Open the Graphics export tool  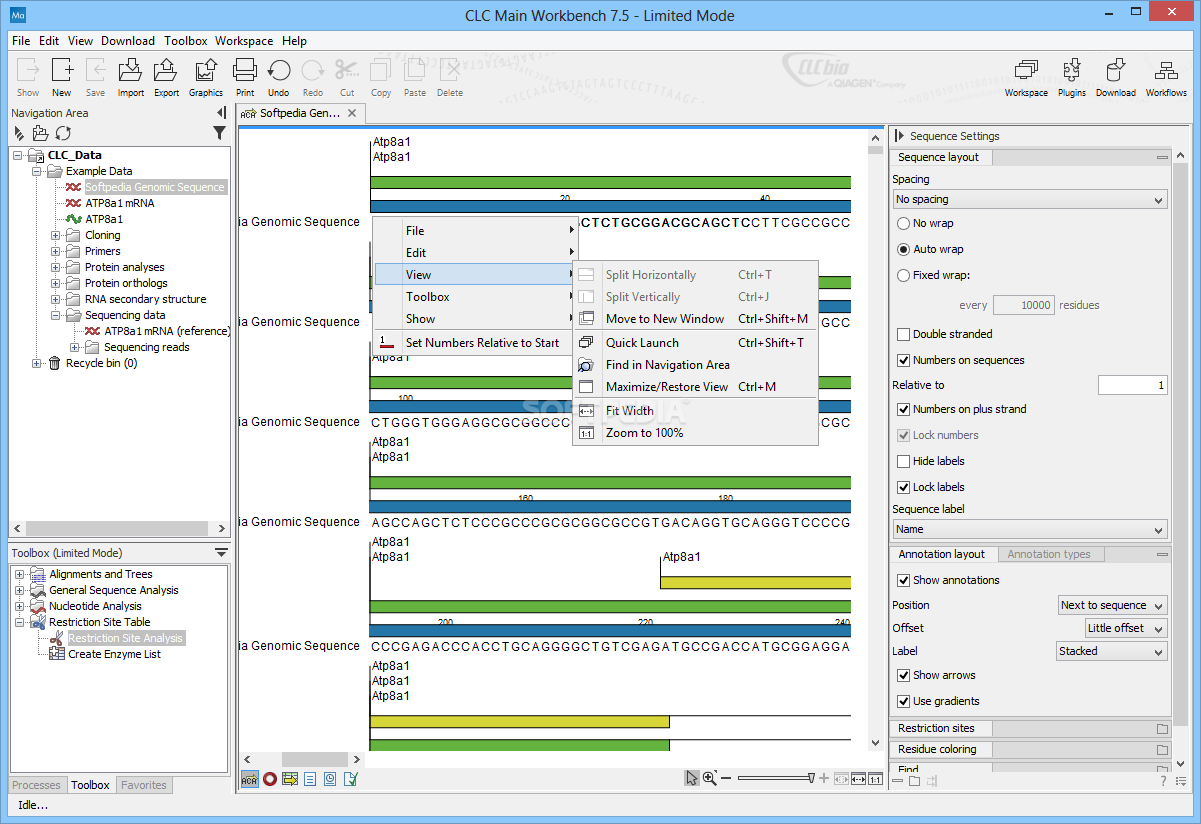pyautogui.click(x=206, y=77)
